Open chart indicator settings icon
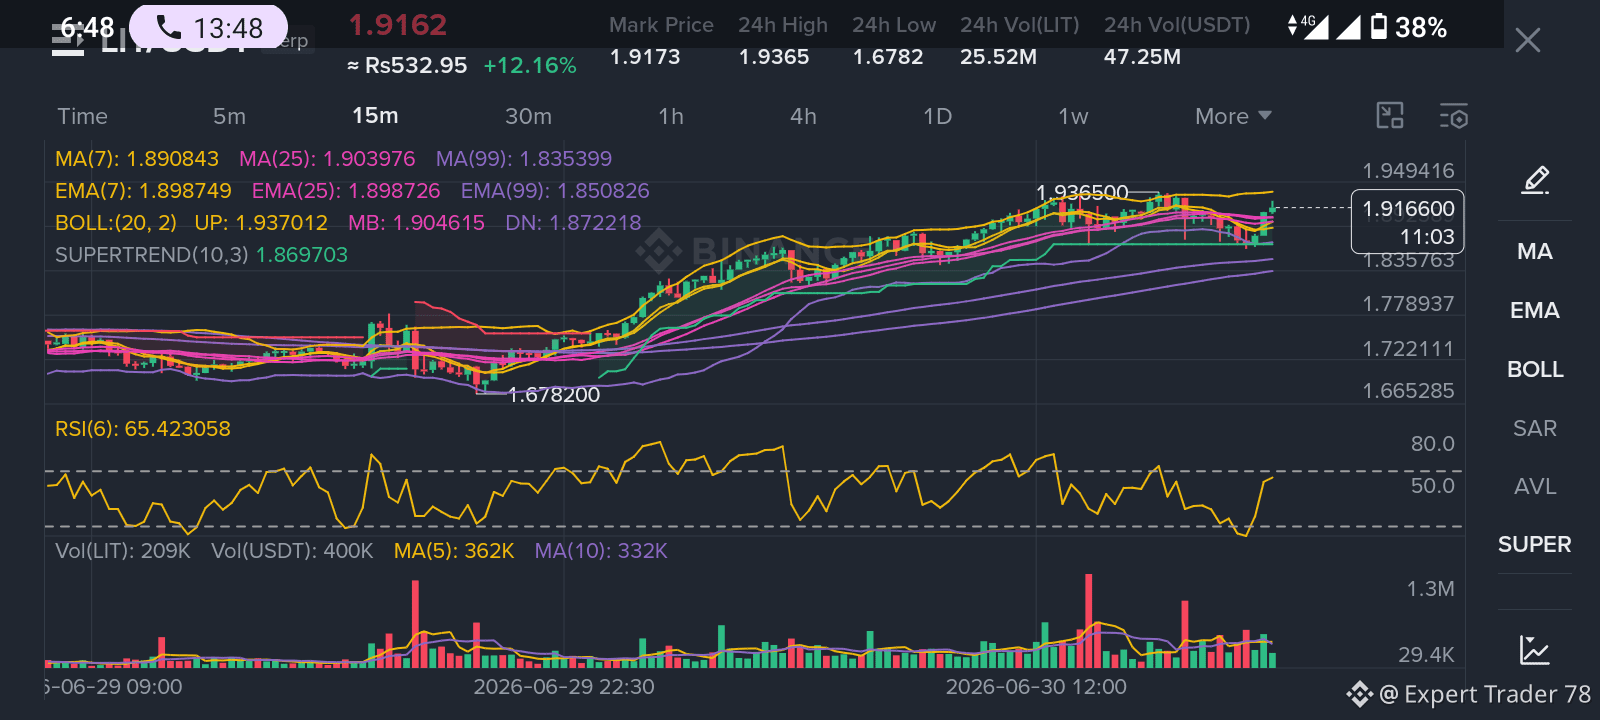 (1454, 116)
